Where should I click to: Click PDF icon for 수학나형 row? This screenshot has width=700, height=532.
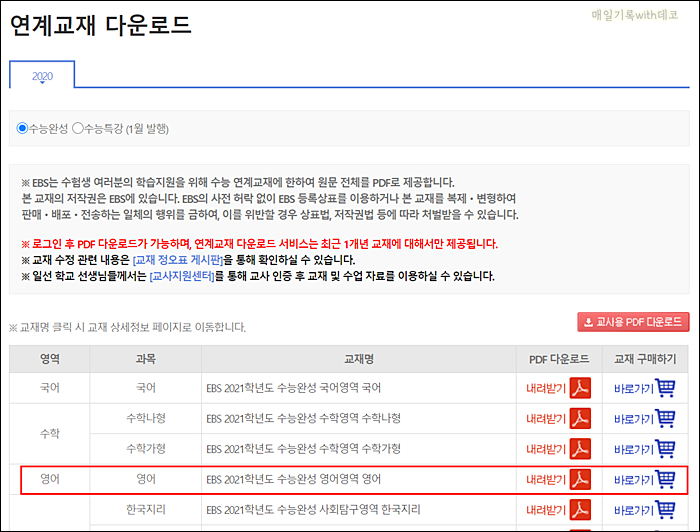point(580,418)
